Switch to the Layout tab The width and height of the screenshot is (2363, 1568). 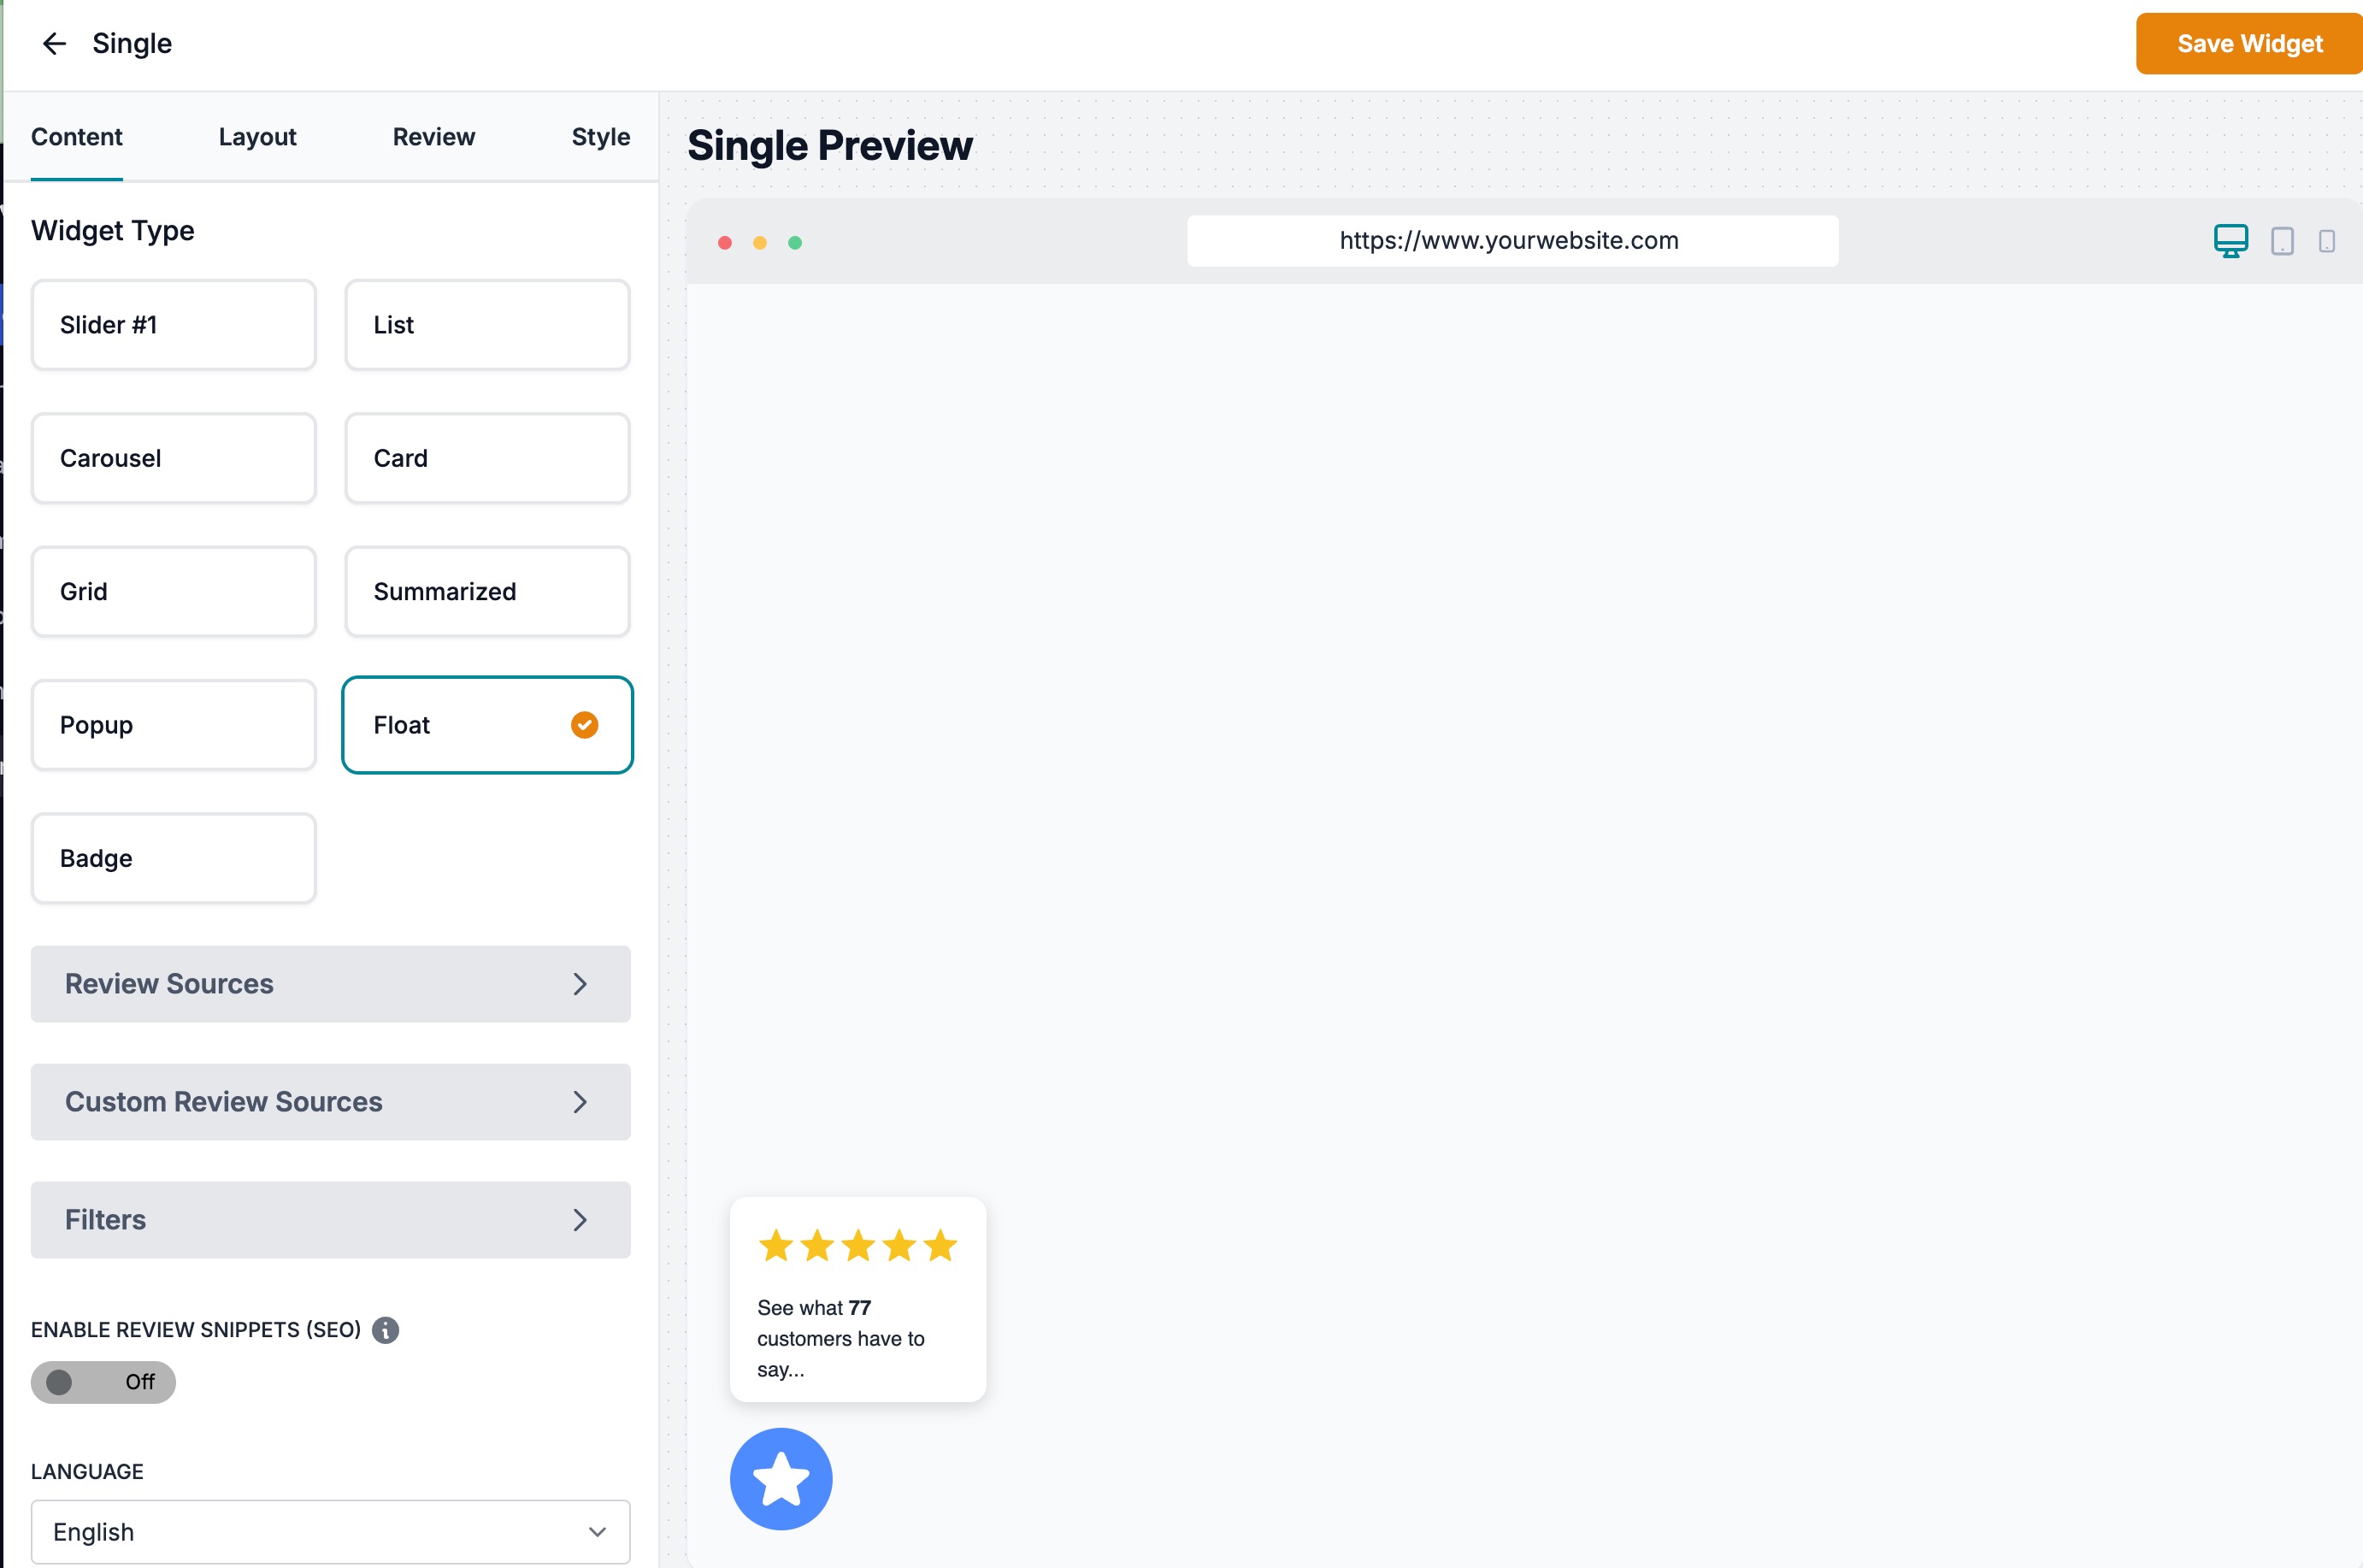[x=257, y=137]
